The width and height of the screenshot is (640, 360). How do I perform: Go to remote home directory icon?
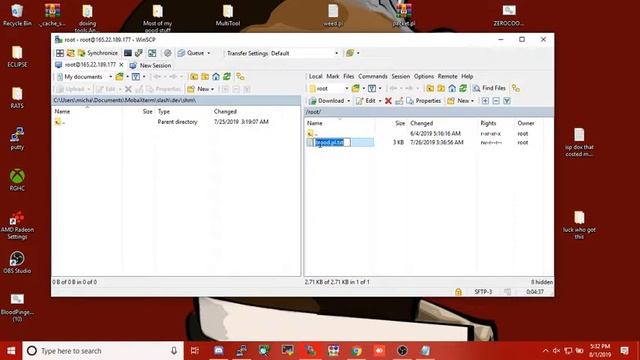(452, 88)
